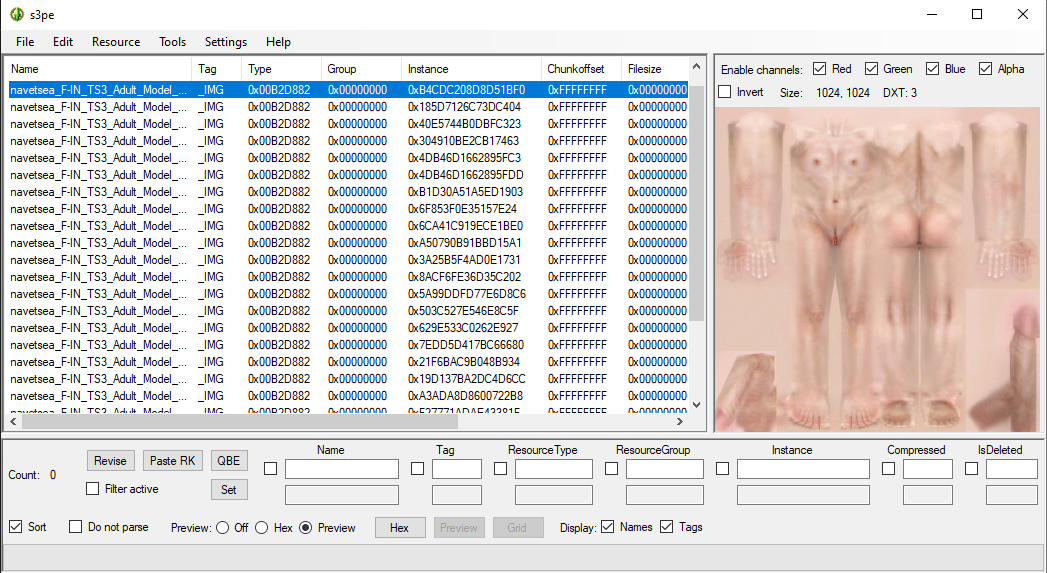The width and height of the screenshot is (1047, 573).
Task: Open the Edit menu
Action: point(63,42)
